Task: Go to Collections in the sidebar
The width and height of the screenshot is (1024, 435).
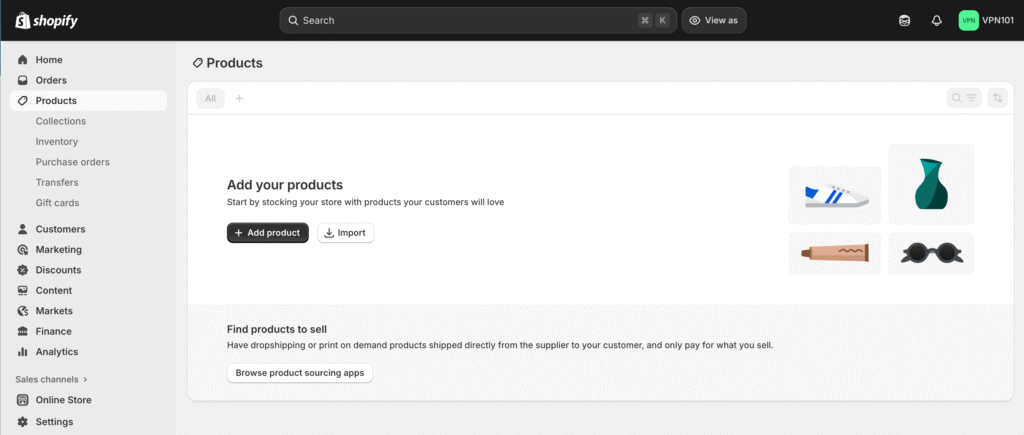Action: tap(60, 121)
